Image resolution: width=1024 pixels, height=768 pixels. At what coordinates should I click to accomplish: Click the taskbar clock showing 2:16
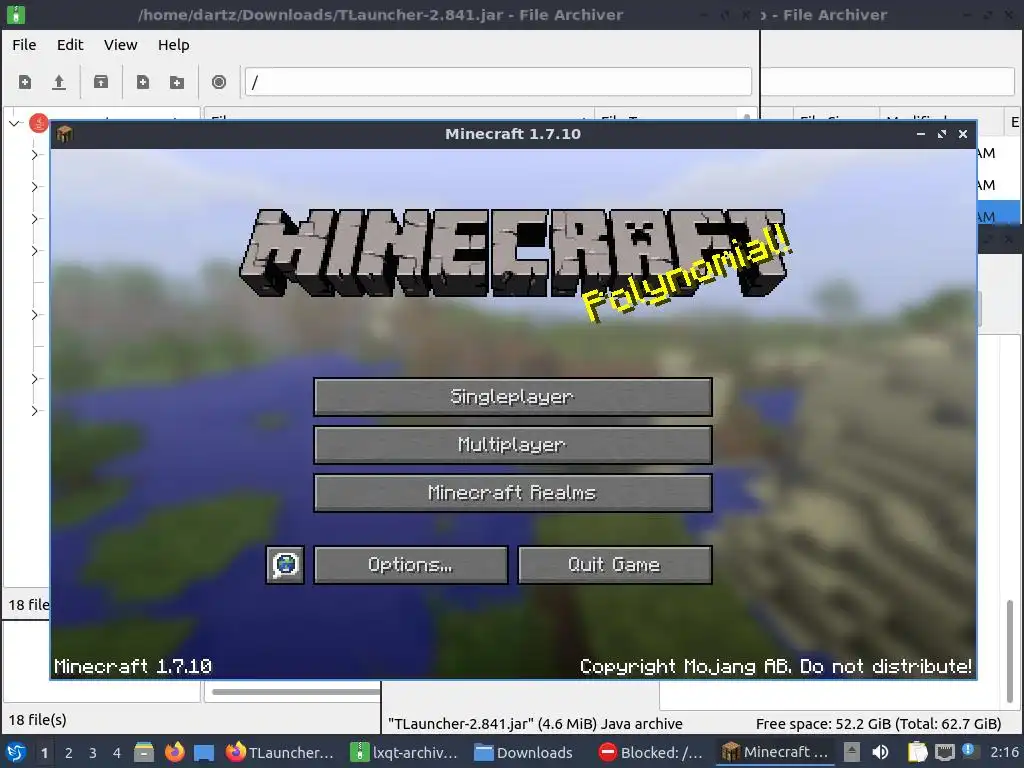coord(1004,752)
